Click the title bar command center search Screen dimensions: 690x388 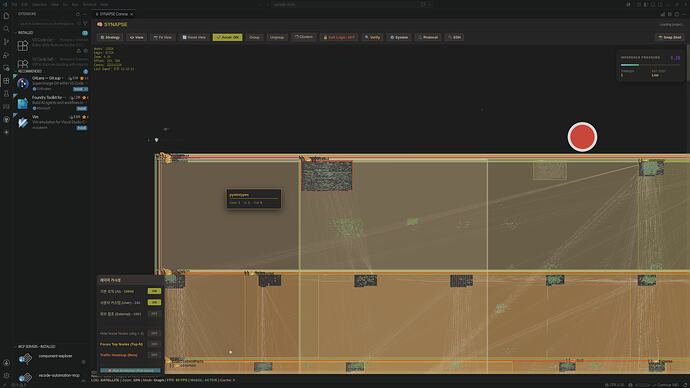(350, 4)
